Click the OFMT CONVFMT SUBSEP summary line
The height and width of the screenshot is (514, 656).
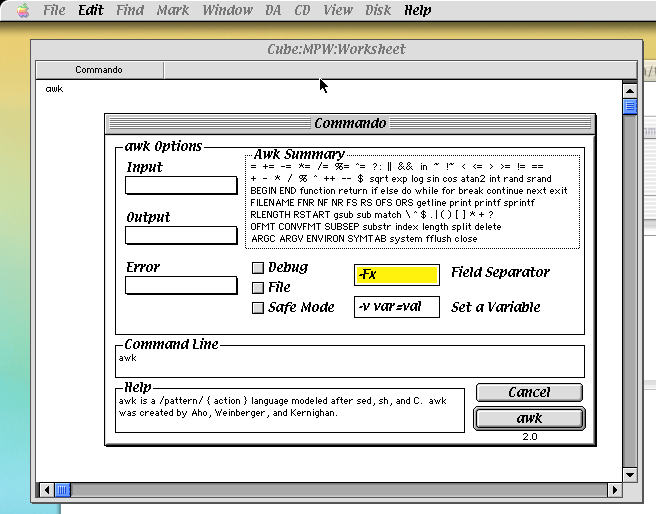[x=376, y=227]
